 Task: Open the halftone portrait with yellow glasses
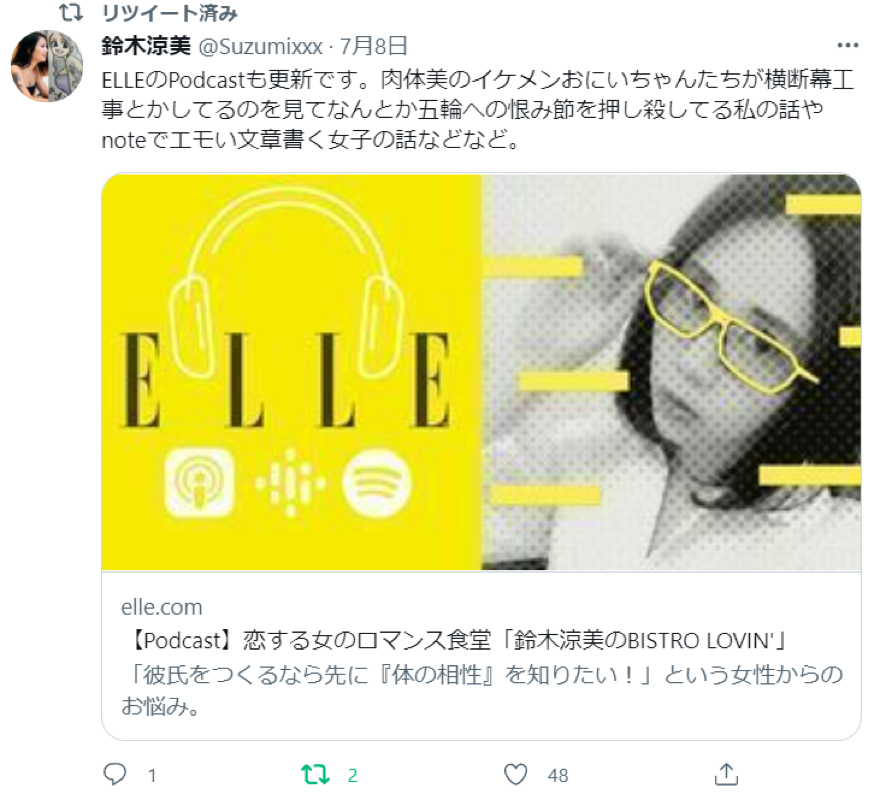[672, 372]
